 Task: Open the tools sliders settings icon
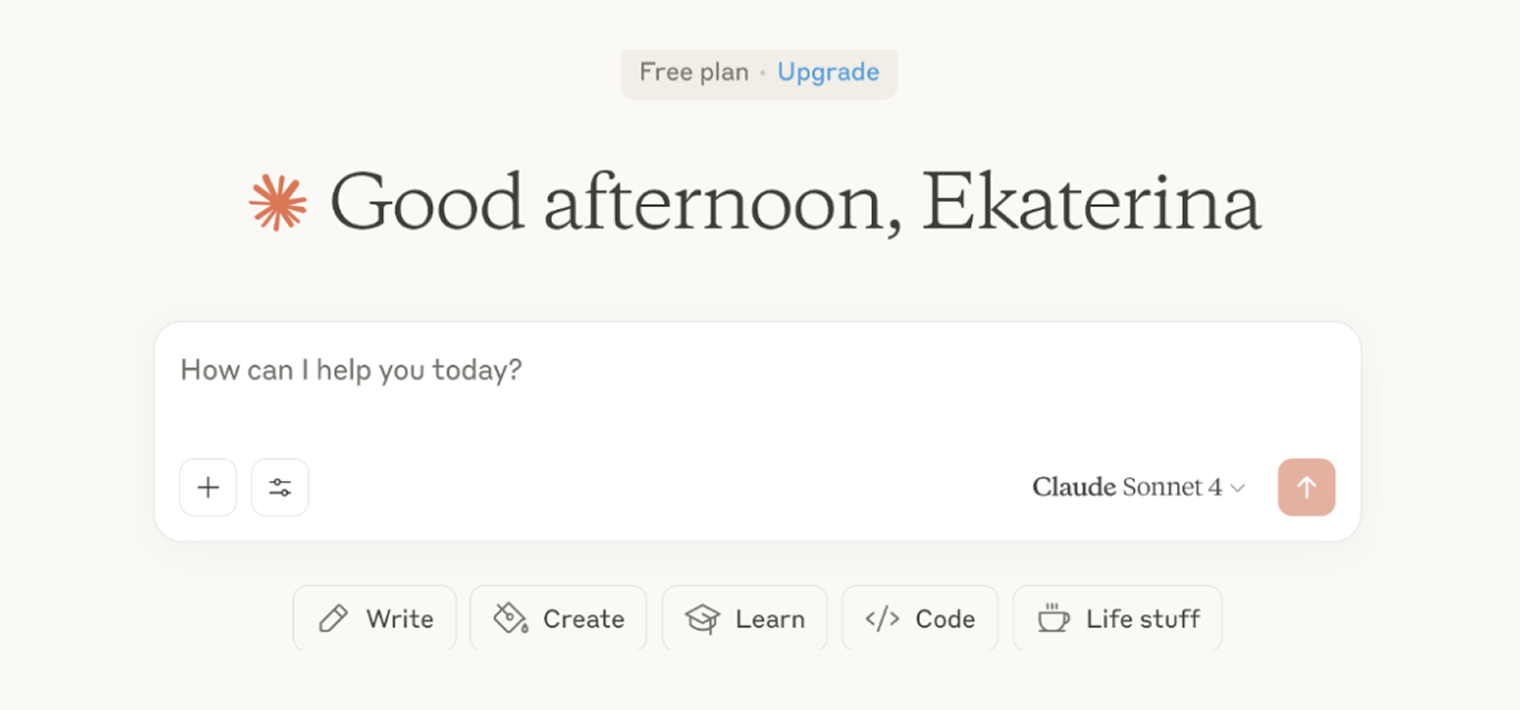coord(280,487)
